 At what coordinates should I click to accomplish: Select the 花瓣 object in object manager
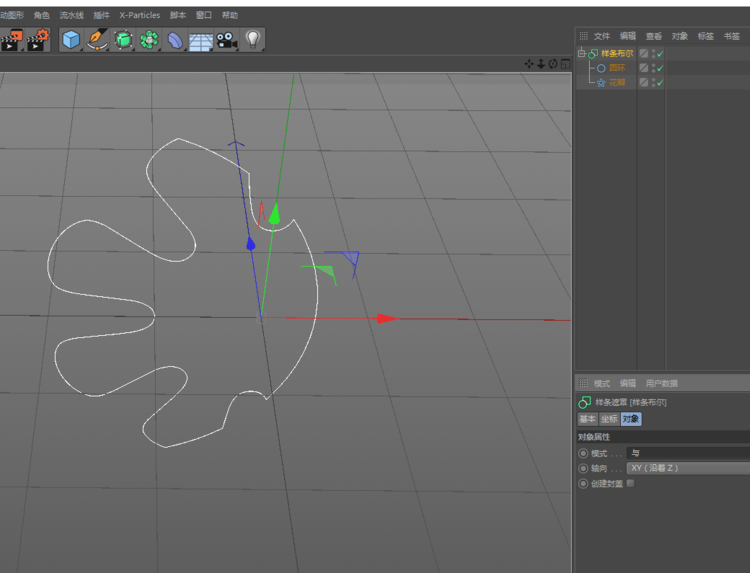[617, 82]
